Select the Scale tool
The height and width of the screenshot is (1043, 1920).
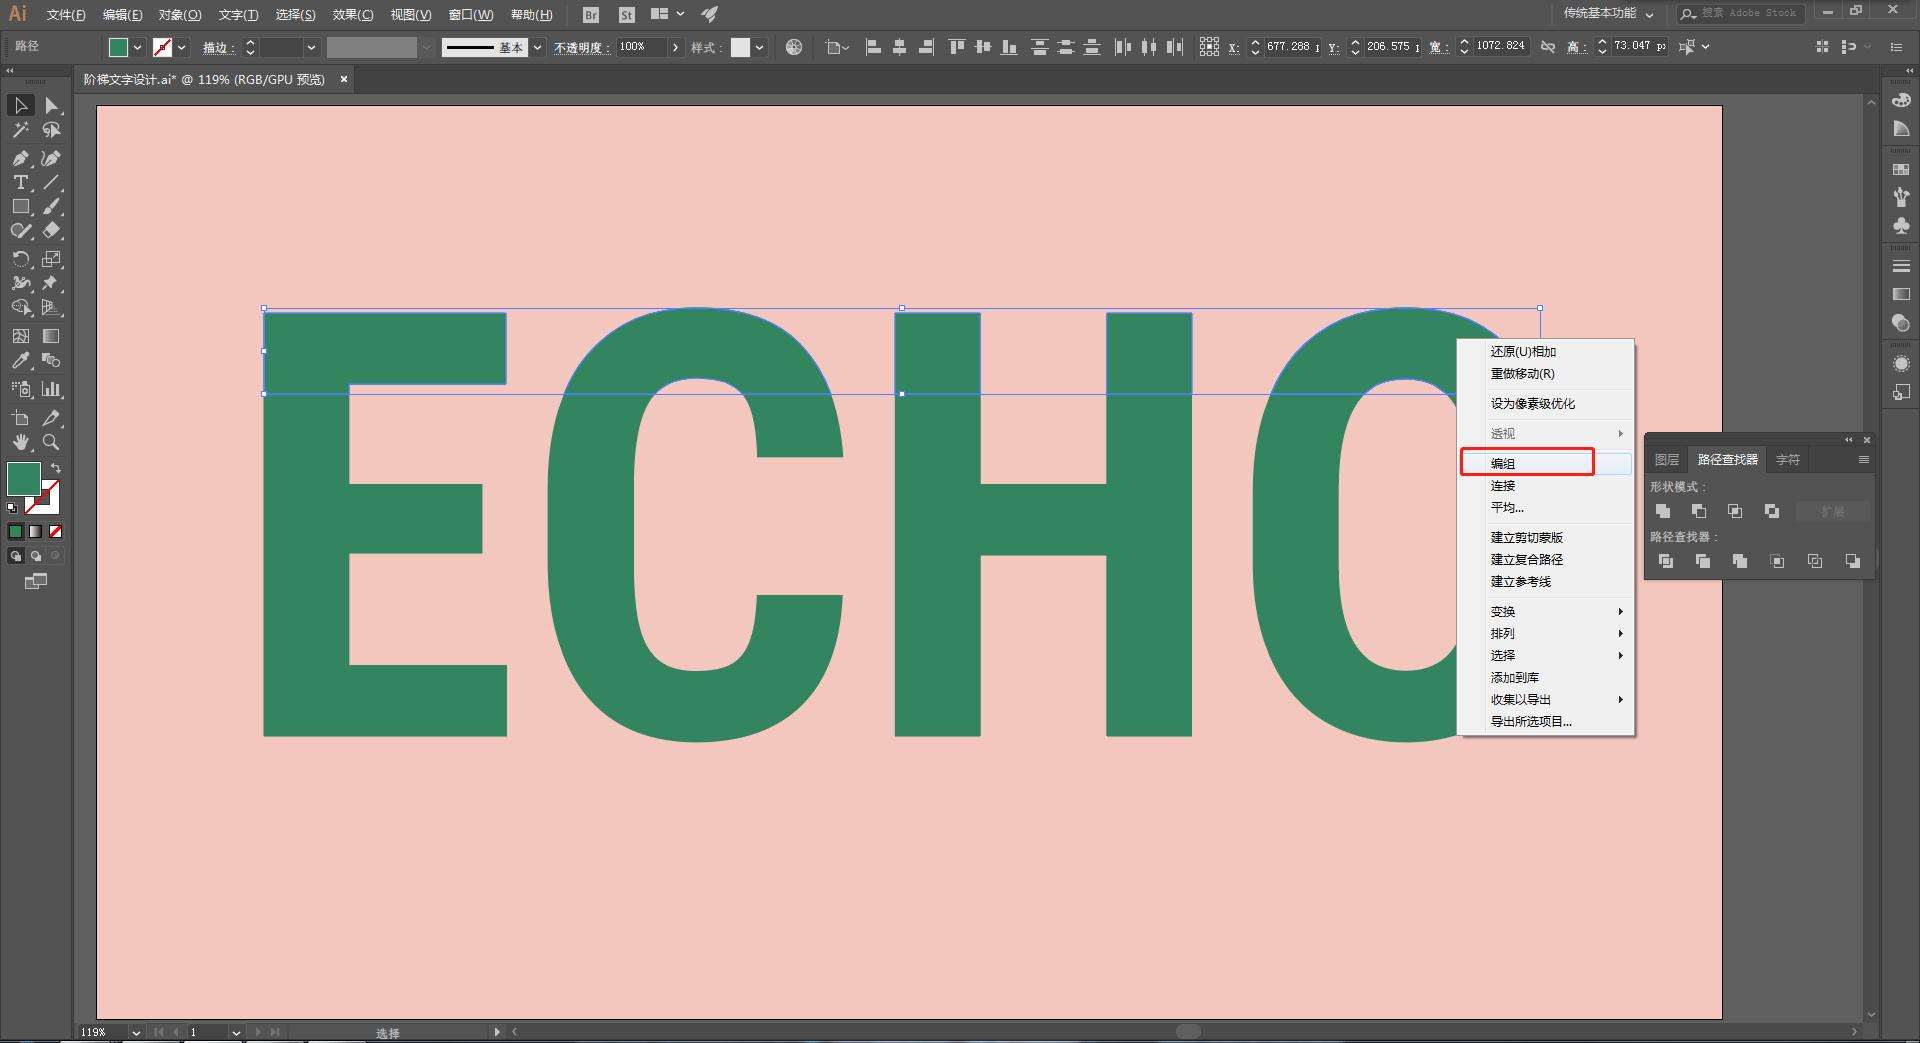52,259
